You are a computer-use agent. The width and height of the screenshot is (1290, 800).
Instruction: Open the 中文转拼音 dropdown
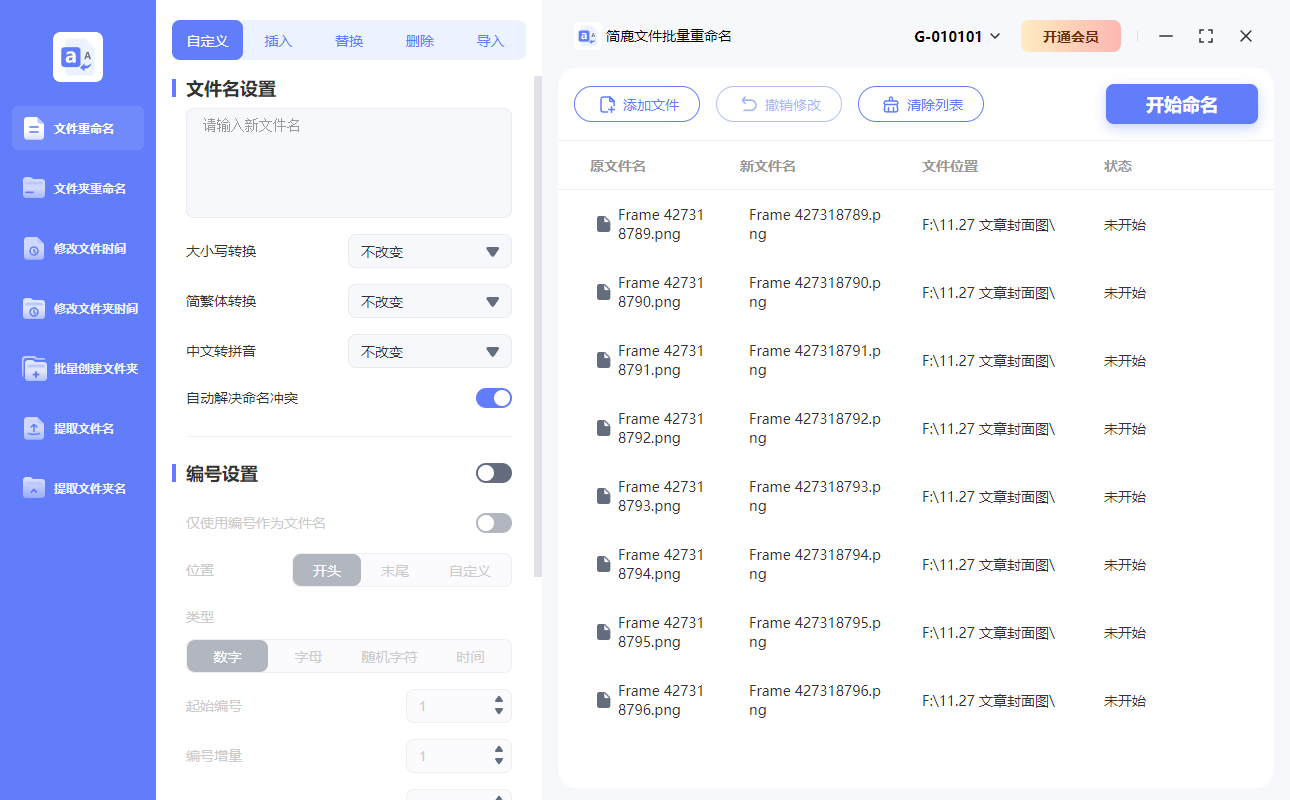(x=429, y=351)
